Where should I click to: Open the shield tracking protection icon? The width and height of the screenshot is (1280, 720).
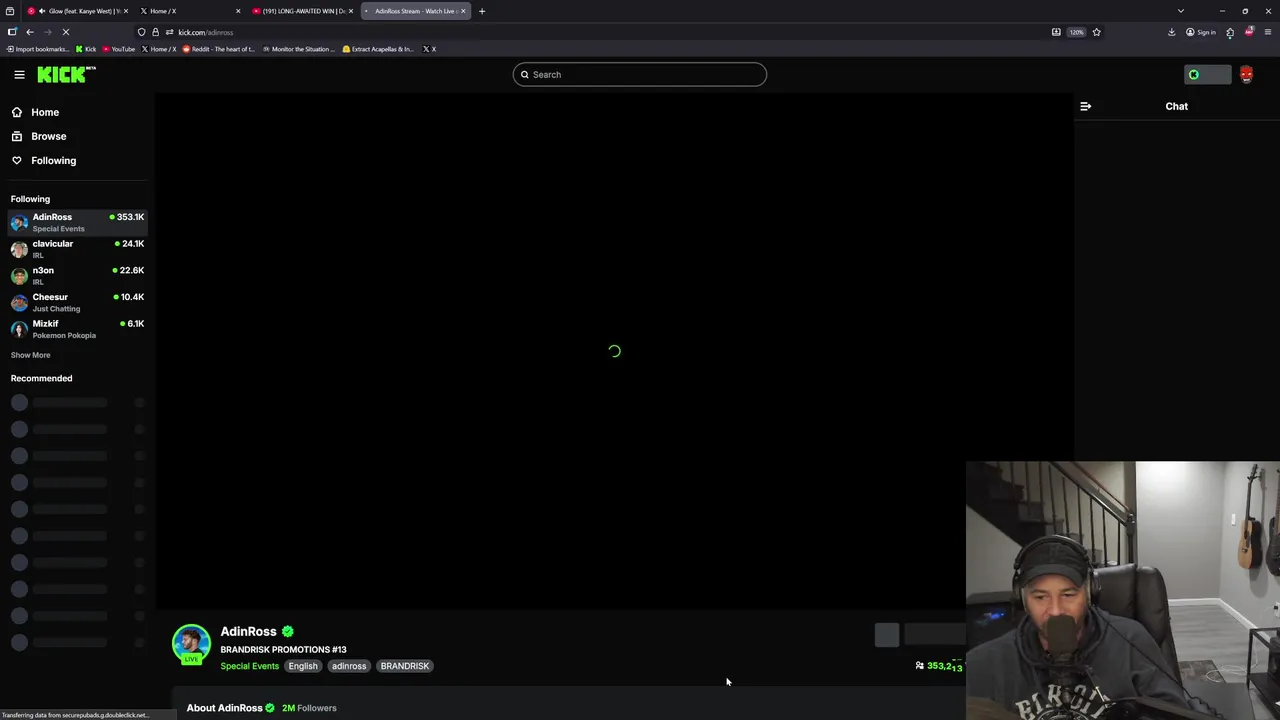[x=141, y=32]
